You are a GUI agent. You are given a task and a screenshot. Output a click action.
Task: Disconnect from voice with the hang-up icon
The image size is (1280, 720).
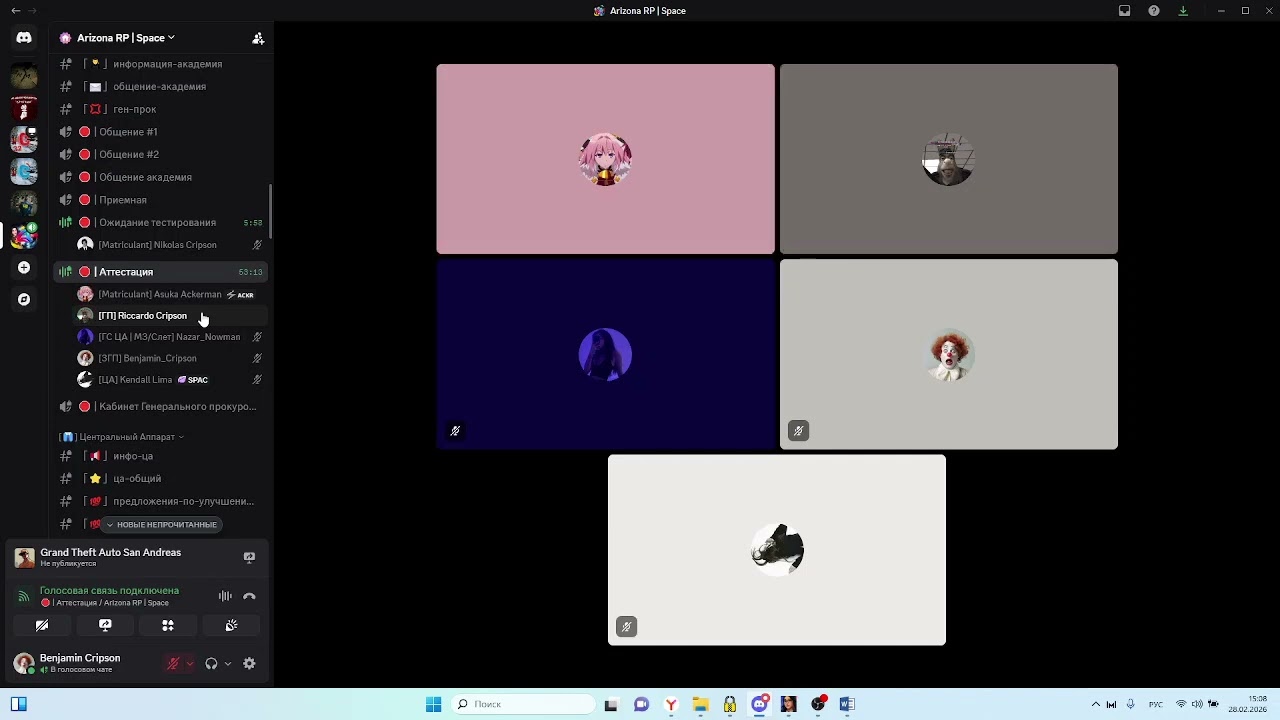pos(249,596)
